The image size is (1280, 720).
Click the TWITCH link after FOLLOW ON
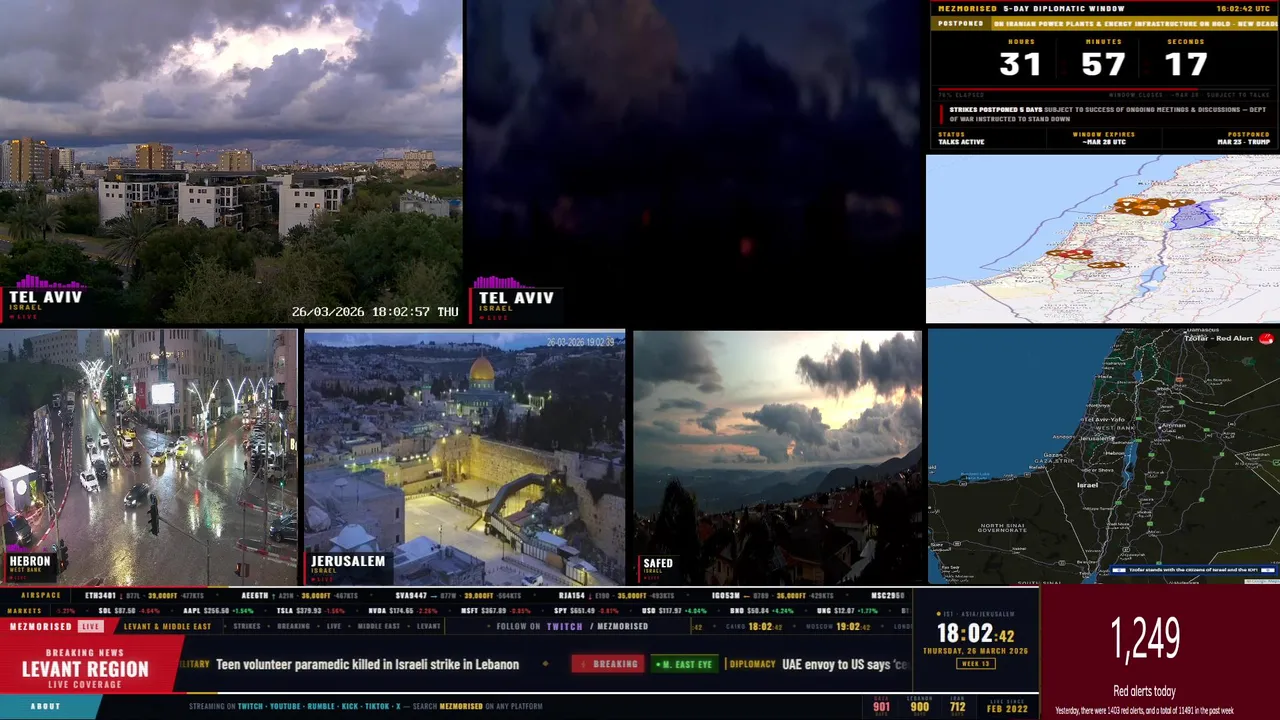[x=565, y=627]
